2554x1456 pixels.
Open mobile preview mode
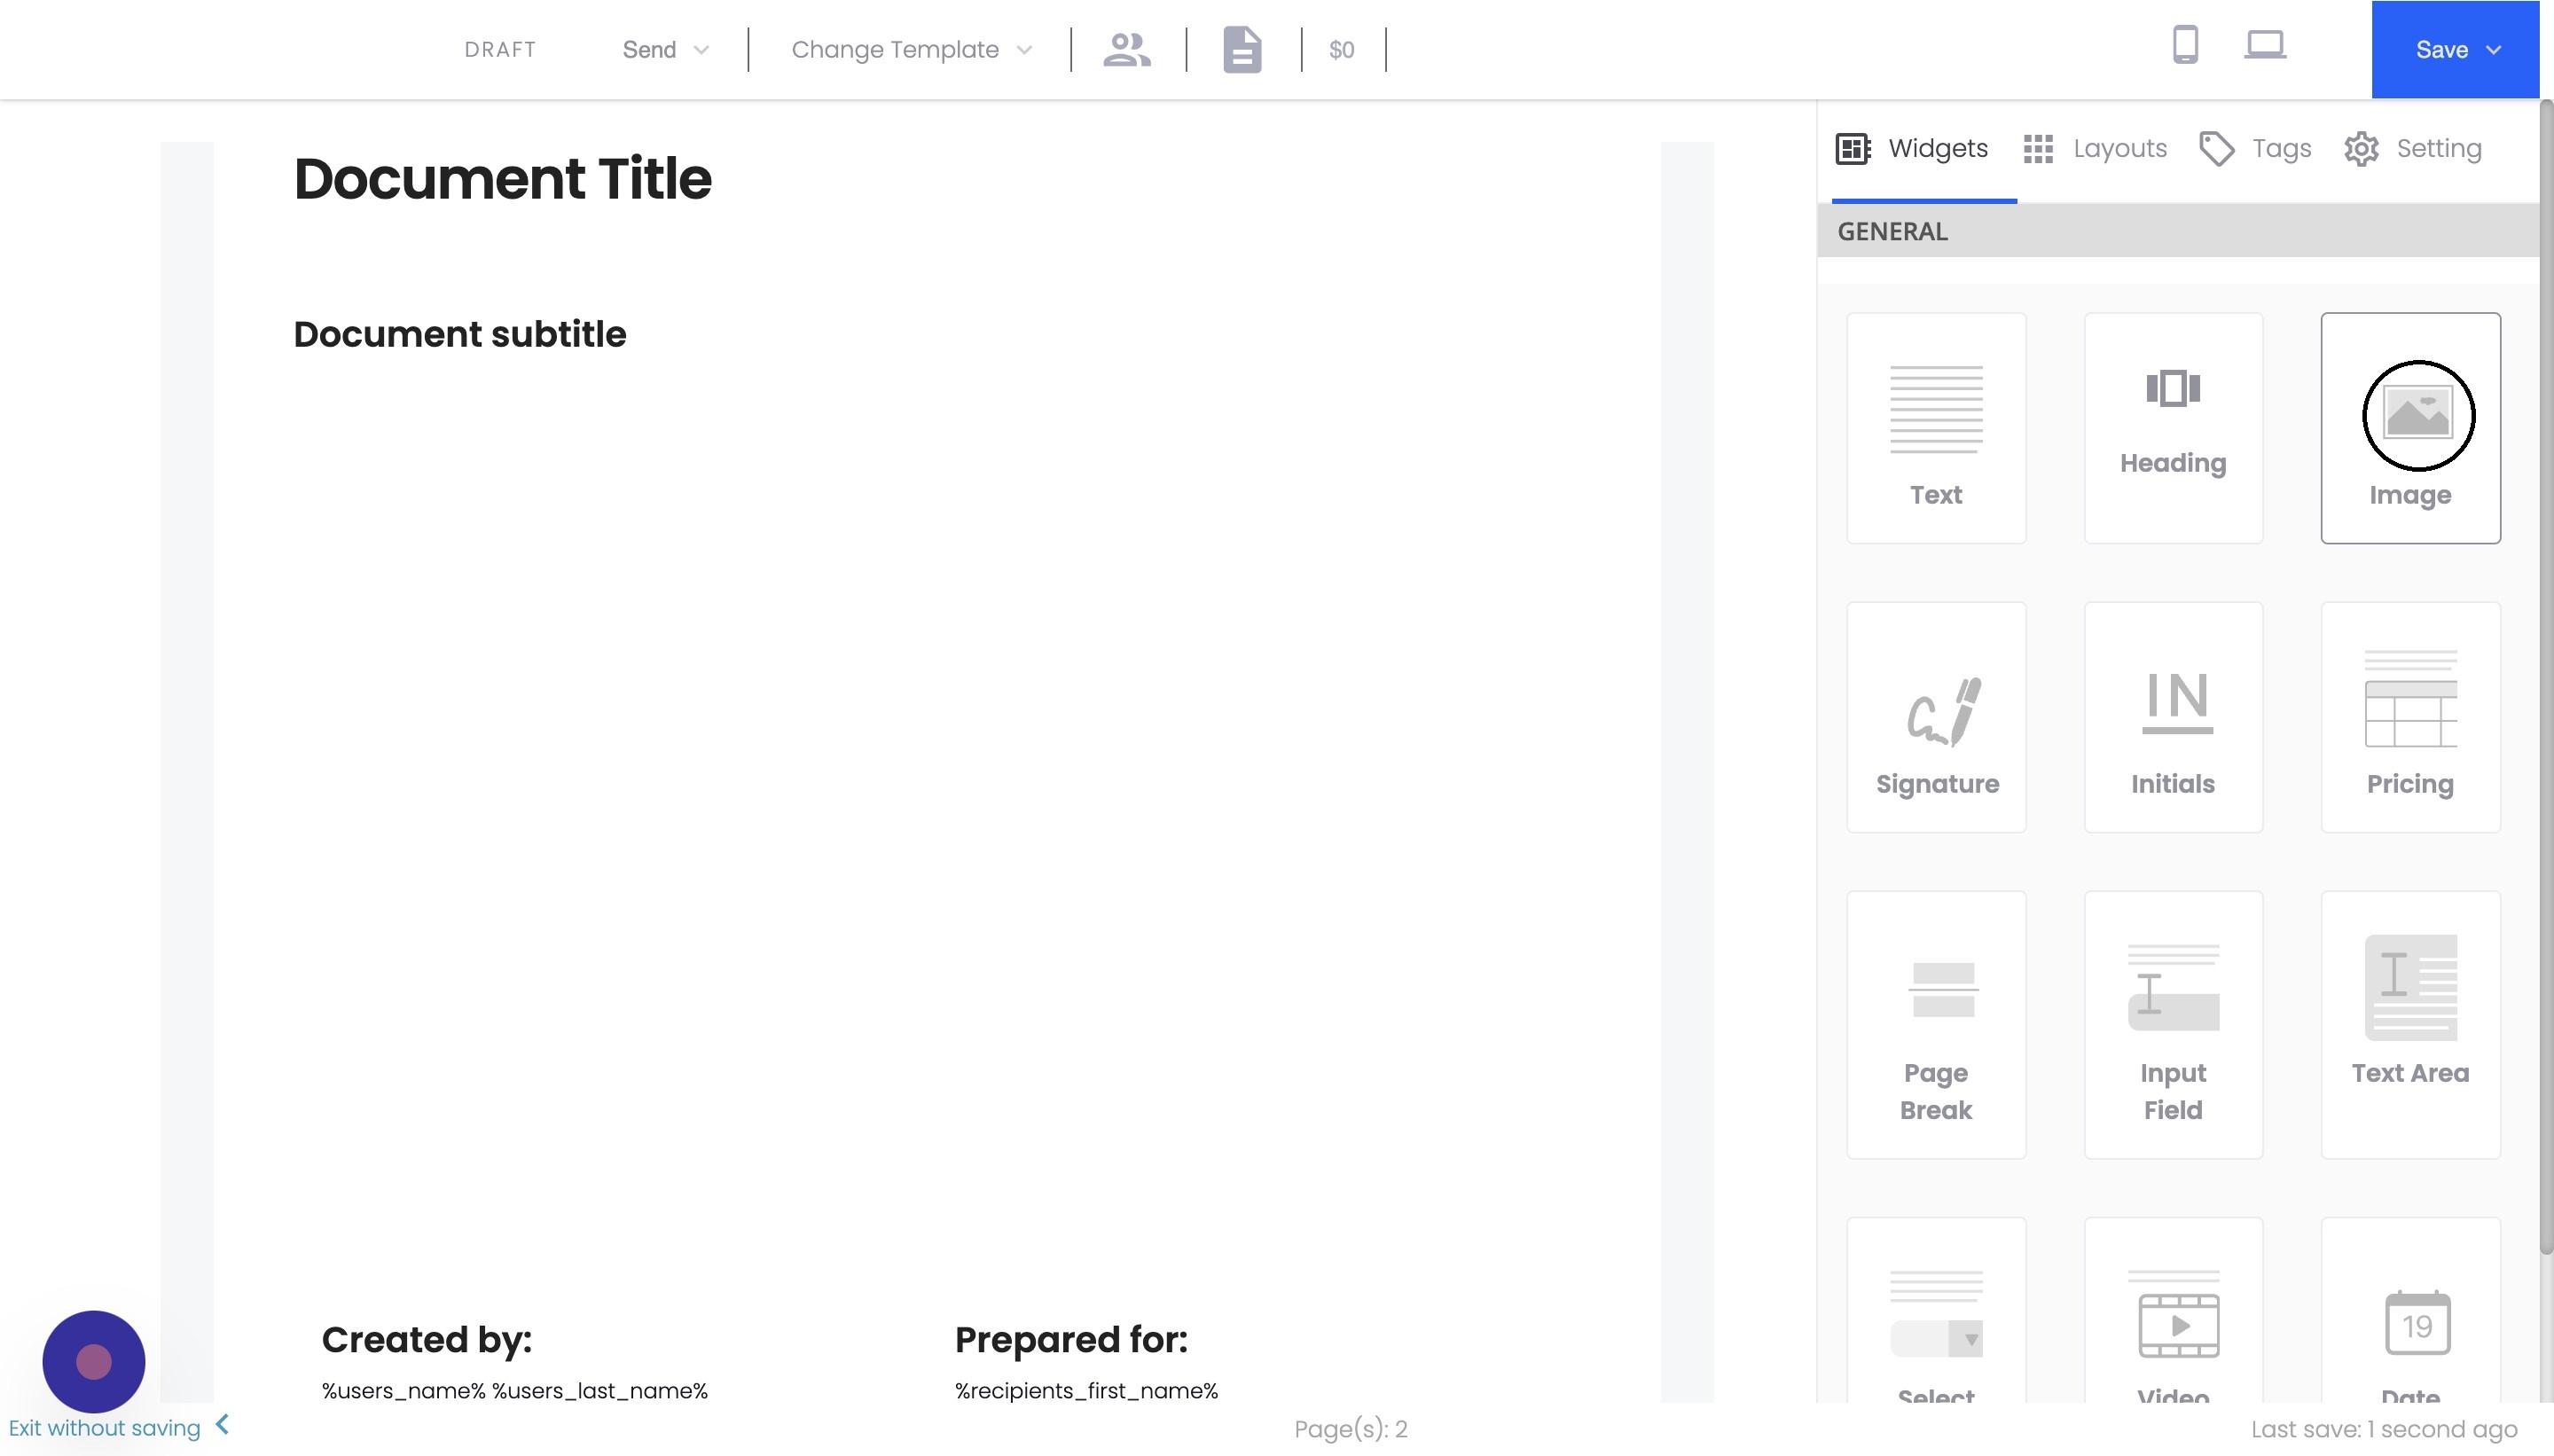(x=2186, y=45)
